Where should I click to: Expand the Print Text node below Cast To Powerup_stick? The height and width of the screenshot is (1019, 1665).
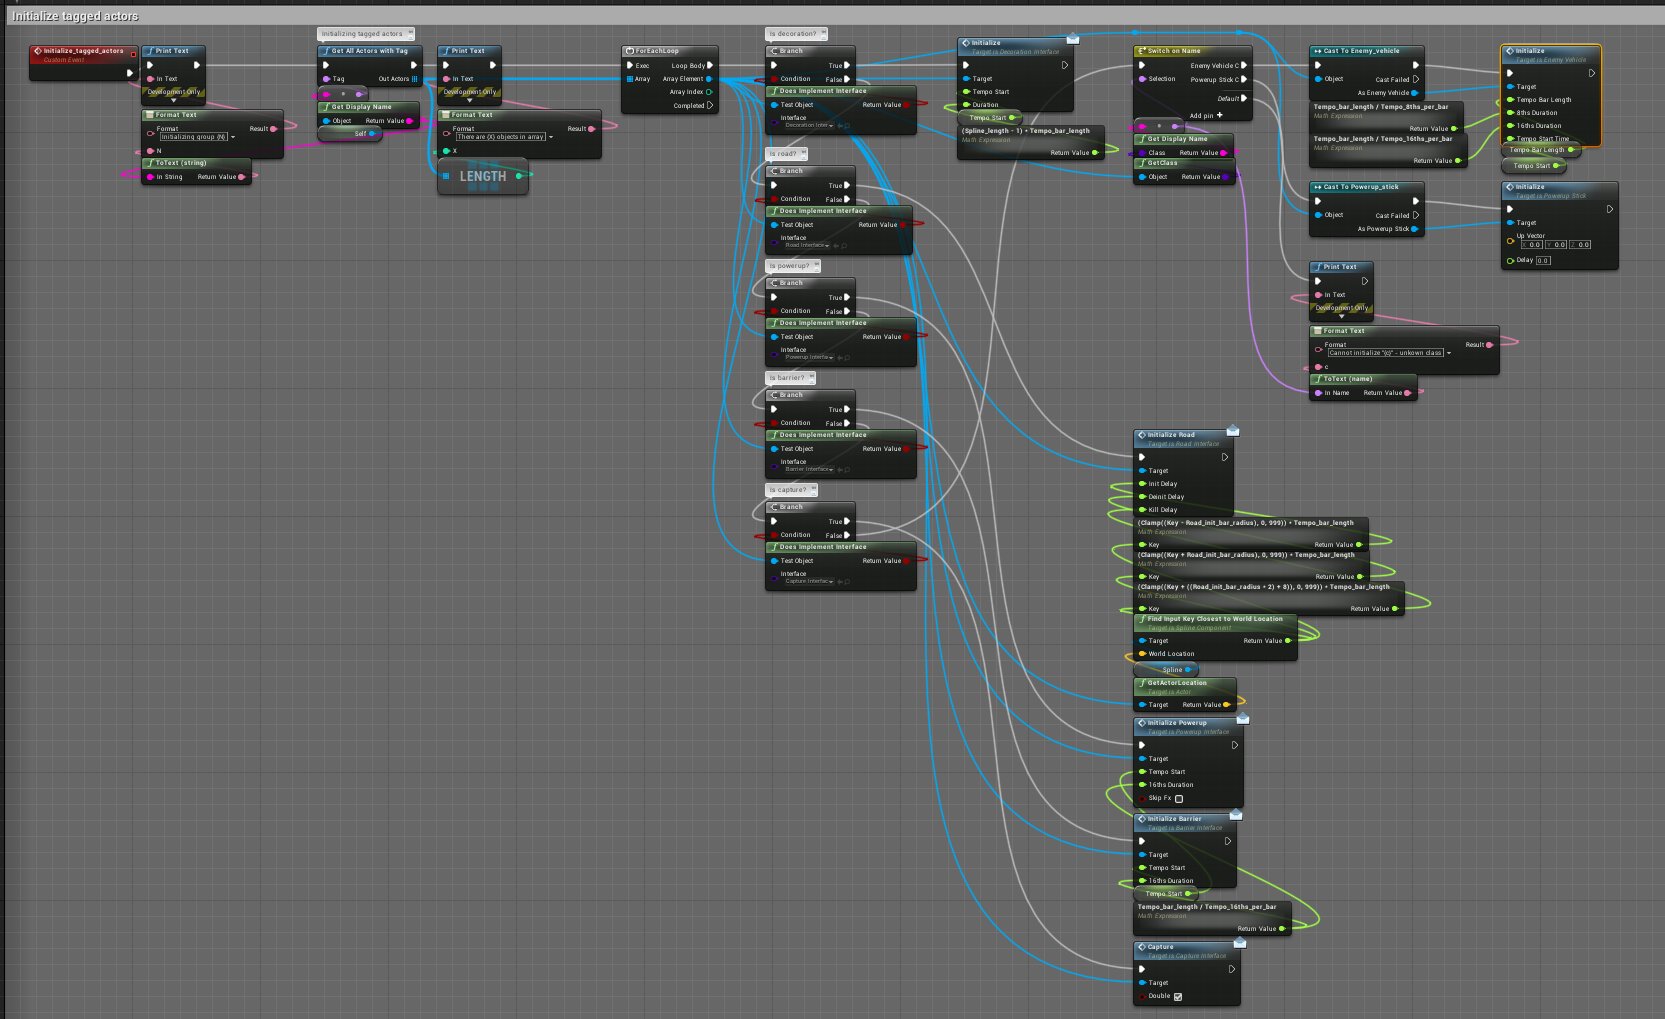coord(1341,316)
